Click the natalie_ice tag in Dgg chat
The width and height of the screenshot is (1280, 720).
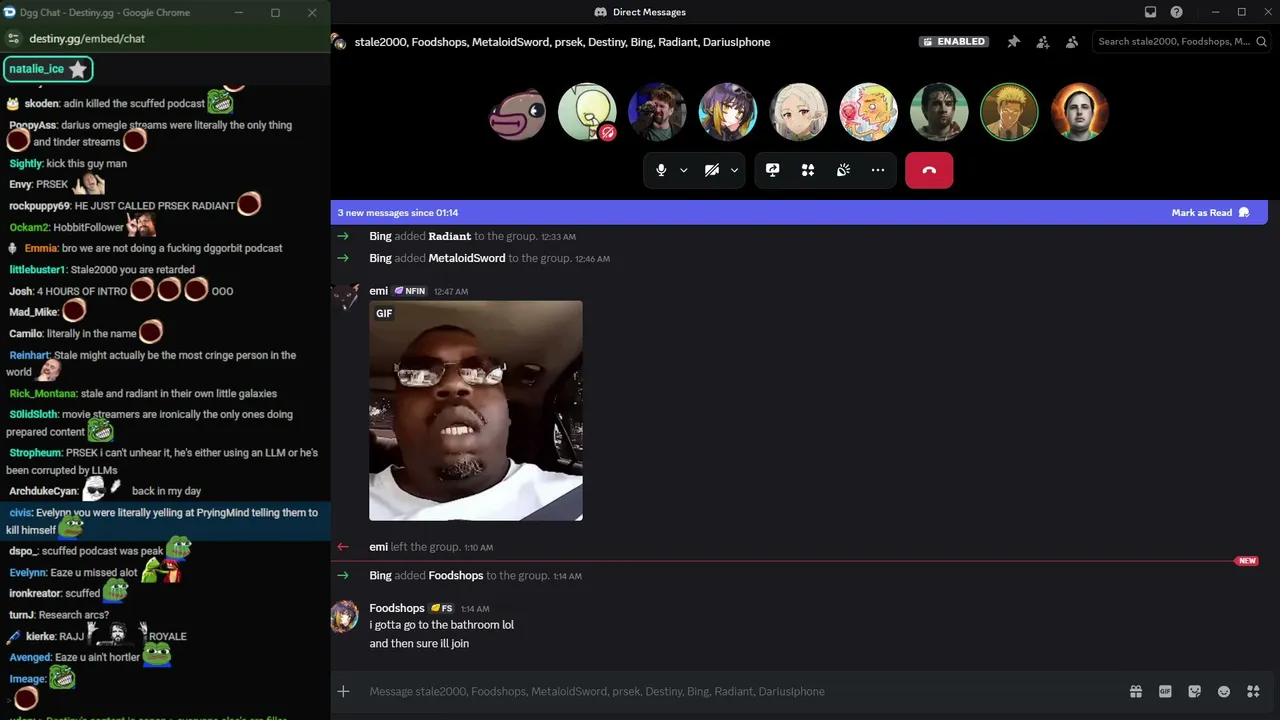[49, 69]
